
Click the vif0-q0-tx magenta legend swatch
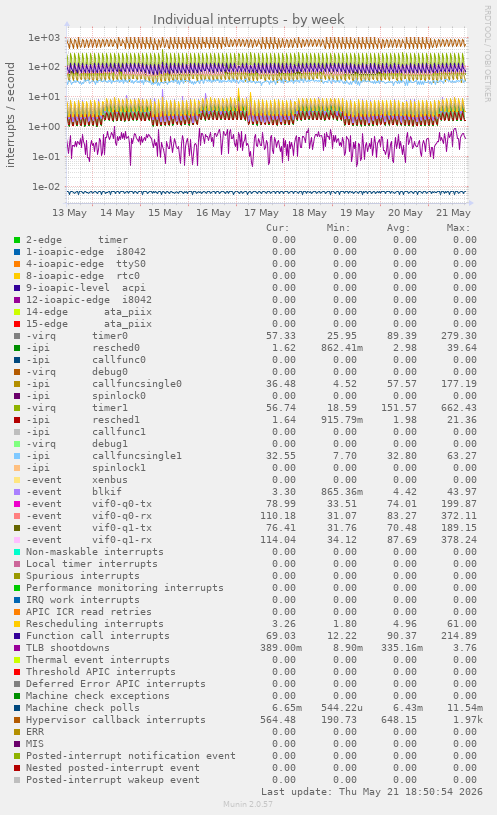point(17,504)
